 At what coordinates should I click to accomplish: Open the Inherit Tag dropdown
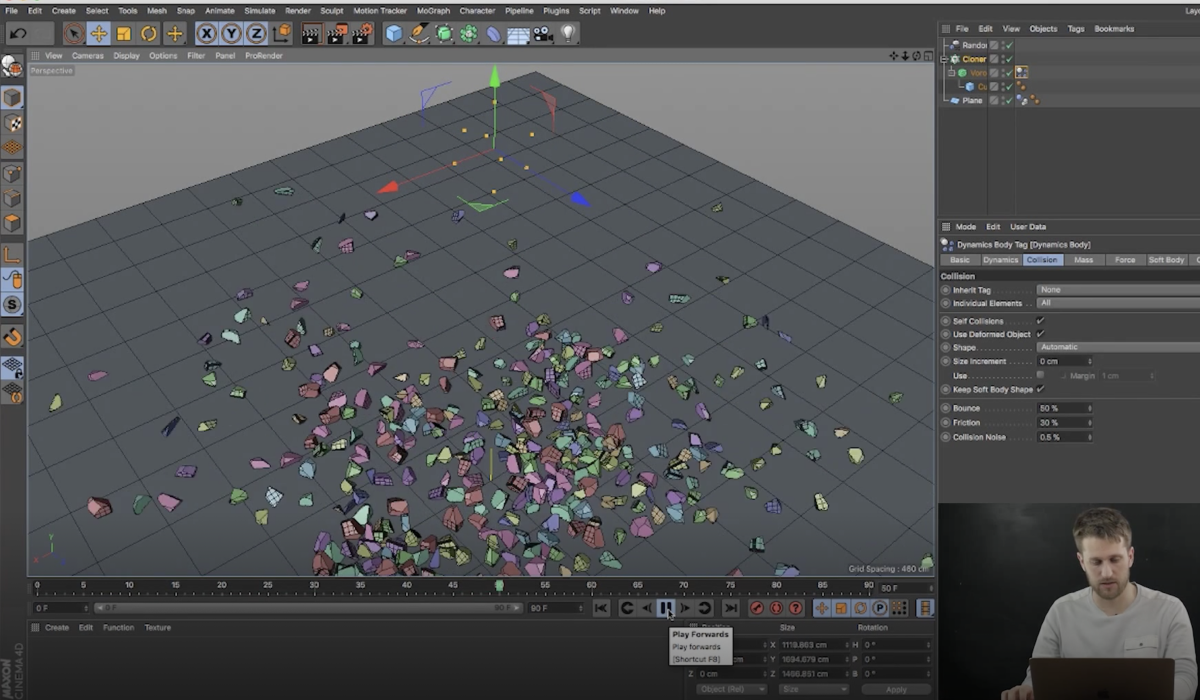pyautogui.click(x=1117, y=290)
